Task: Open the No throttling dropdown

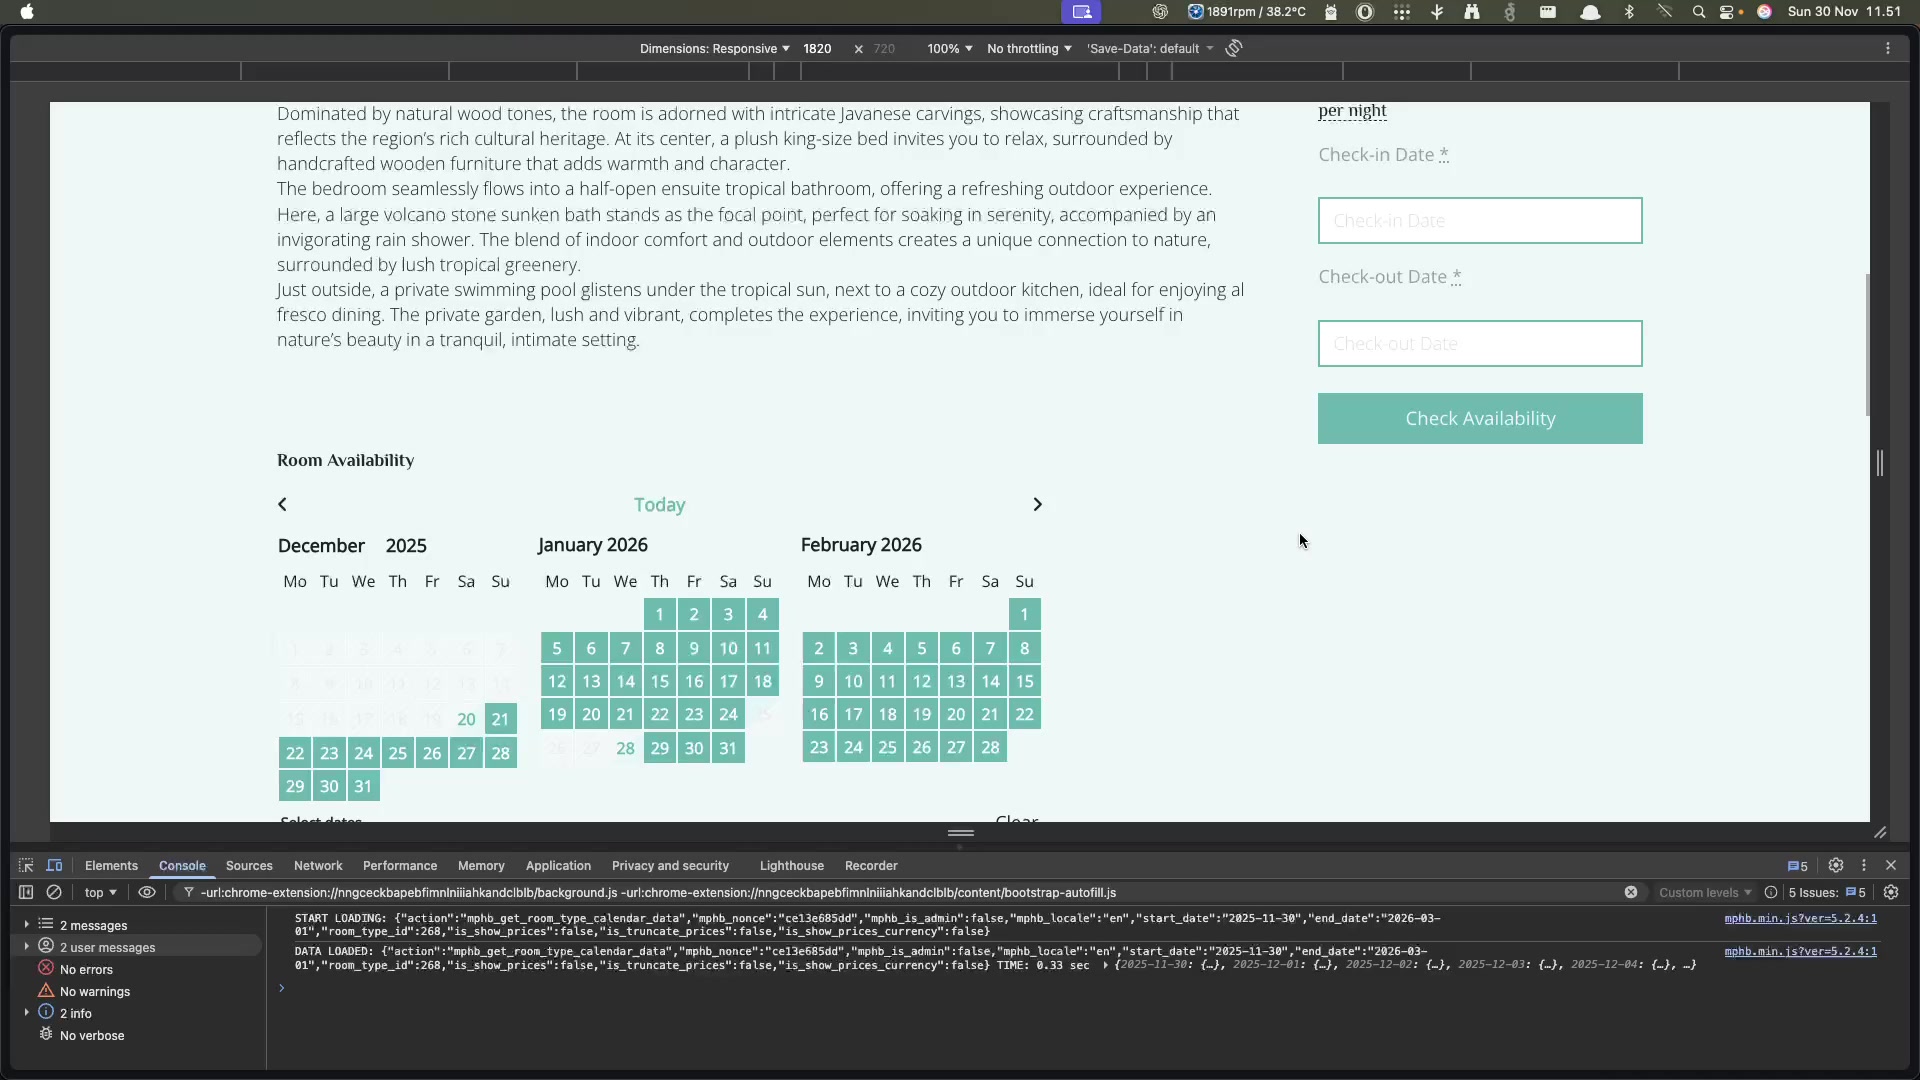Action: pyautogui.click(x=1028, y=49)
